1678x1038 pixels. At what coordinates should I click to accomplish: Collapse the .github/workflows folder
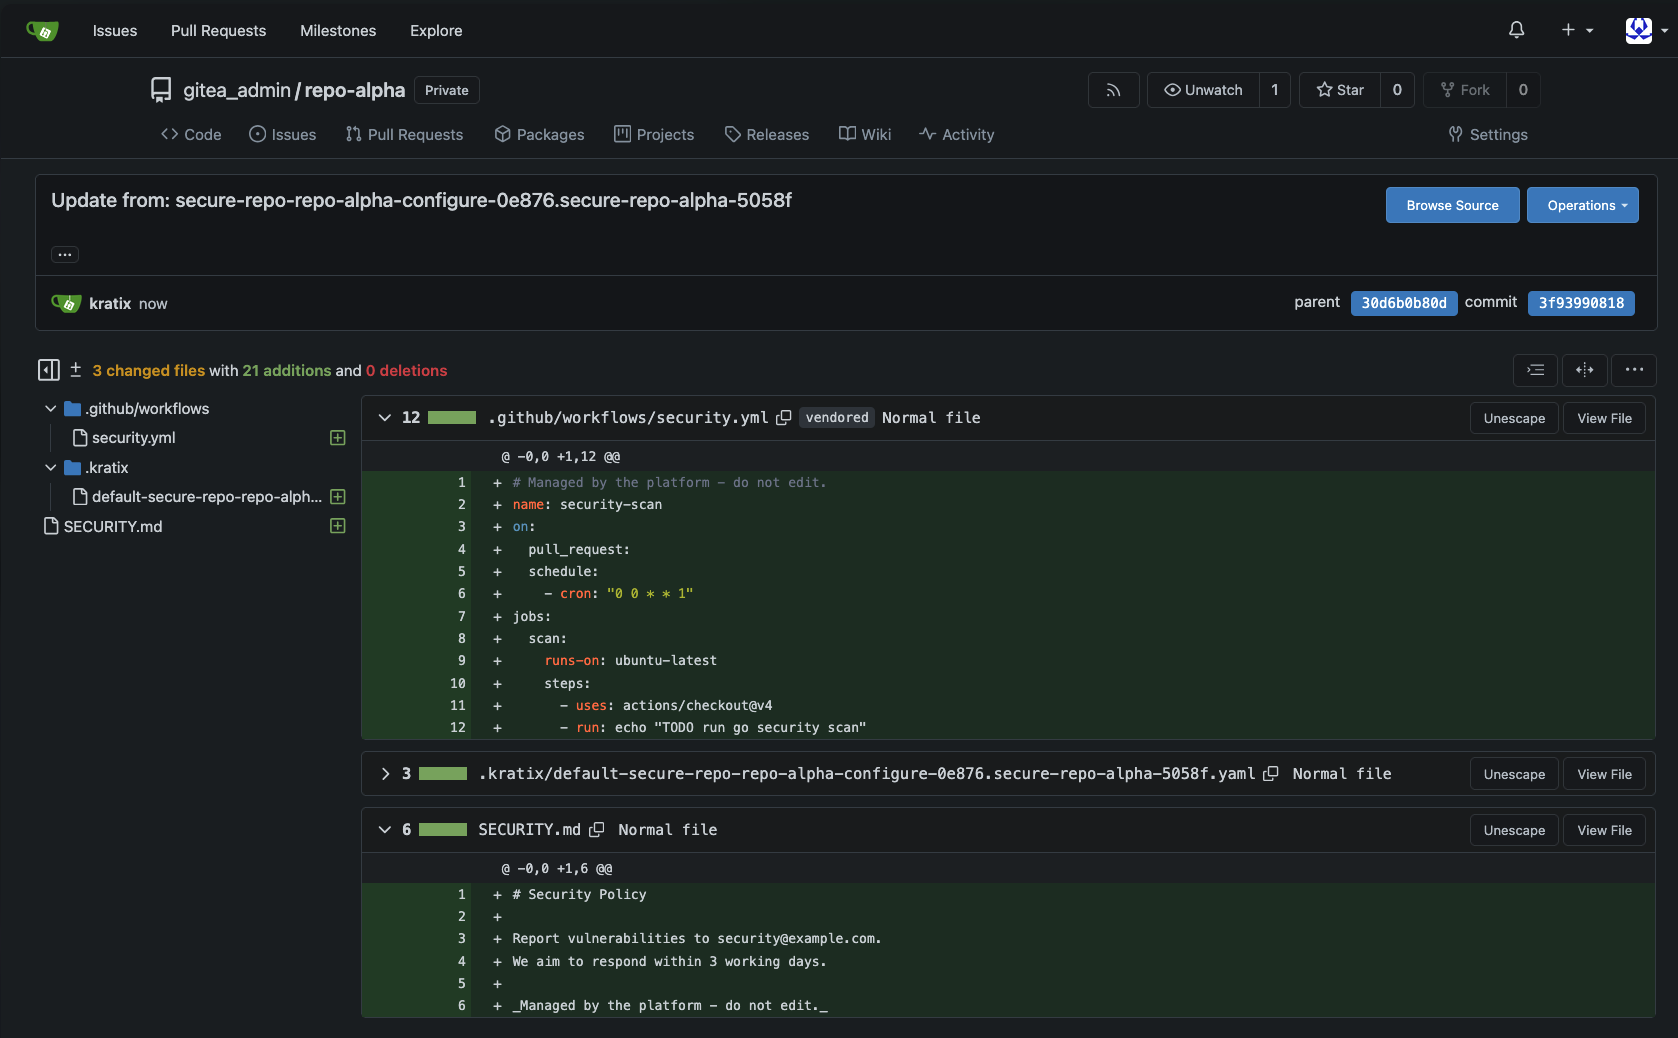(x=50, y=408)
